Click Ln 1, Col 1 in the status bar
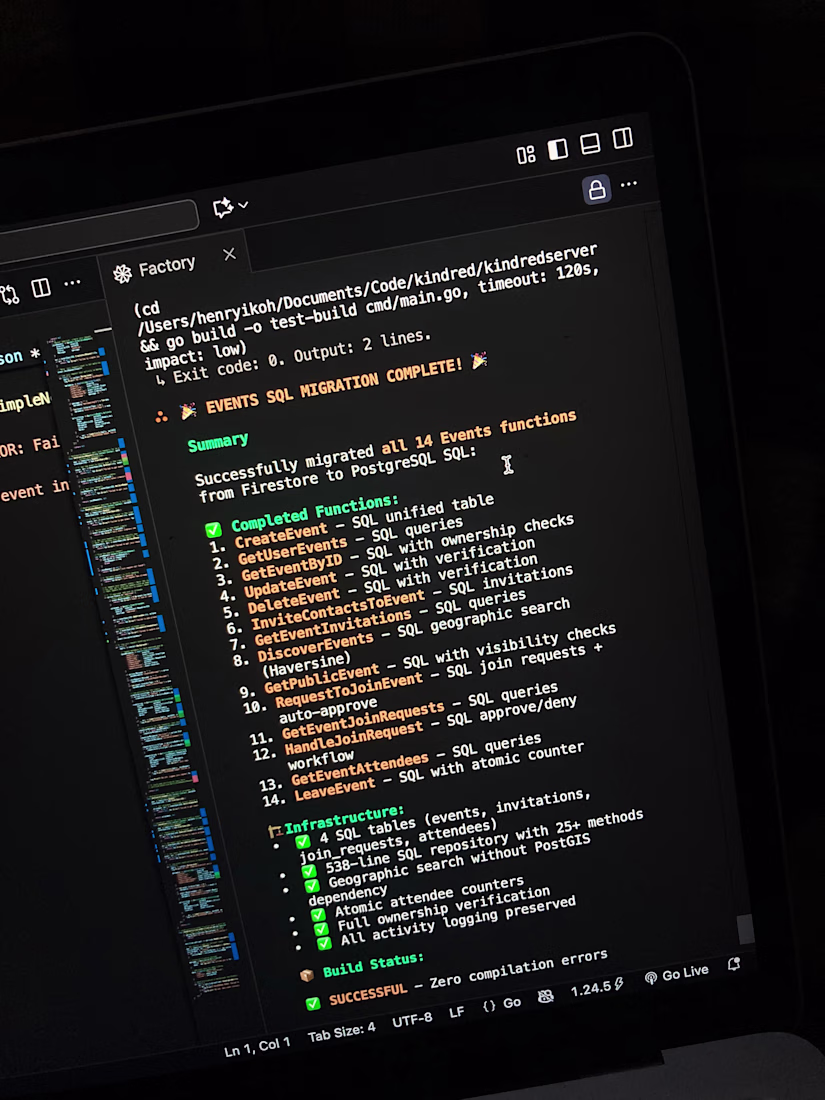825x1100 pixels. point(257,1047)
